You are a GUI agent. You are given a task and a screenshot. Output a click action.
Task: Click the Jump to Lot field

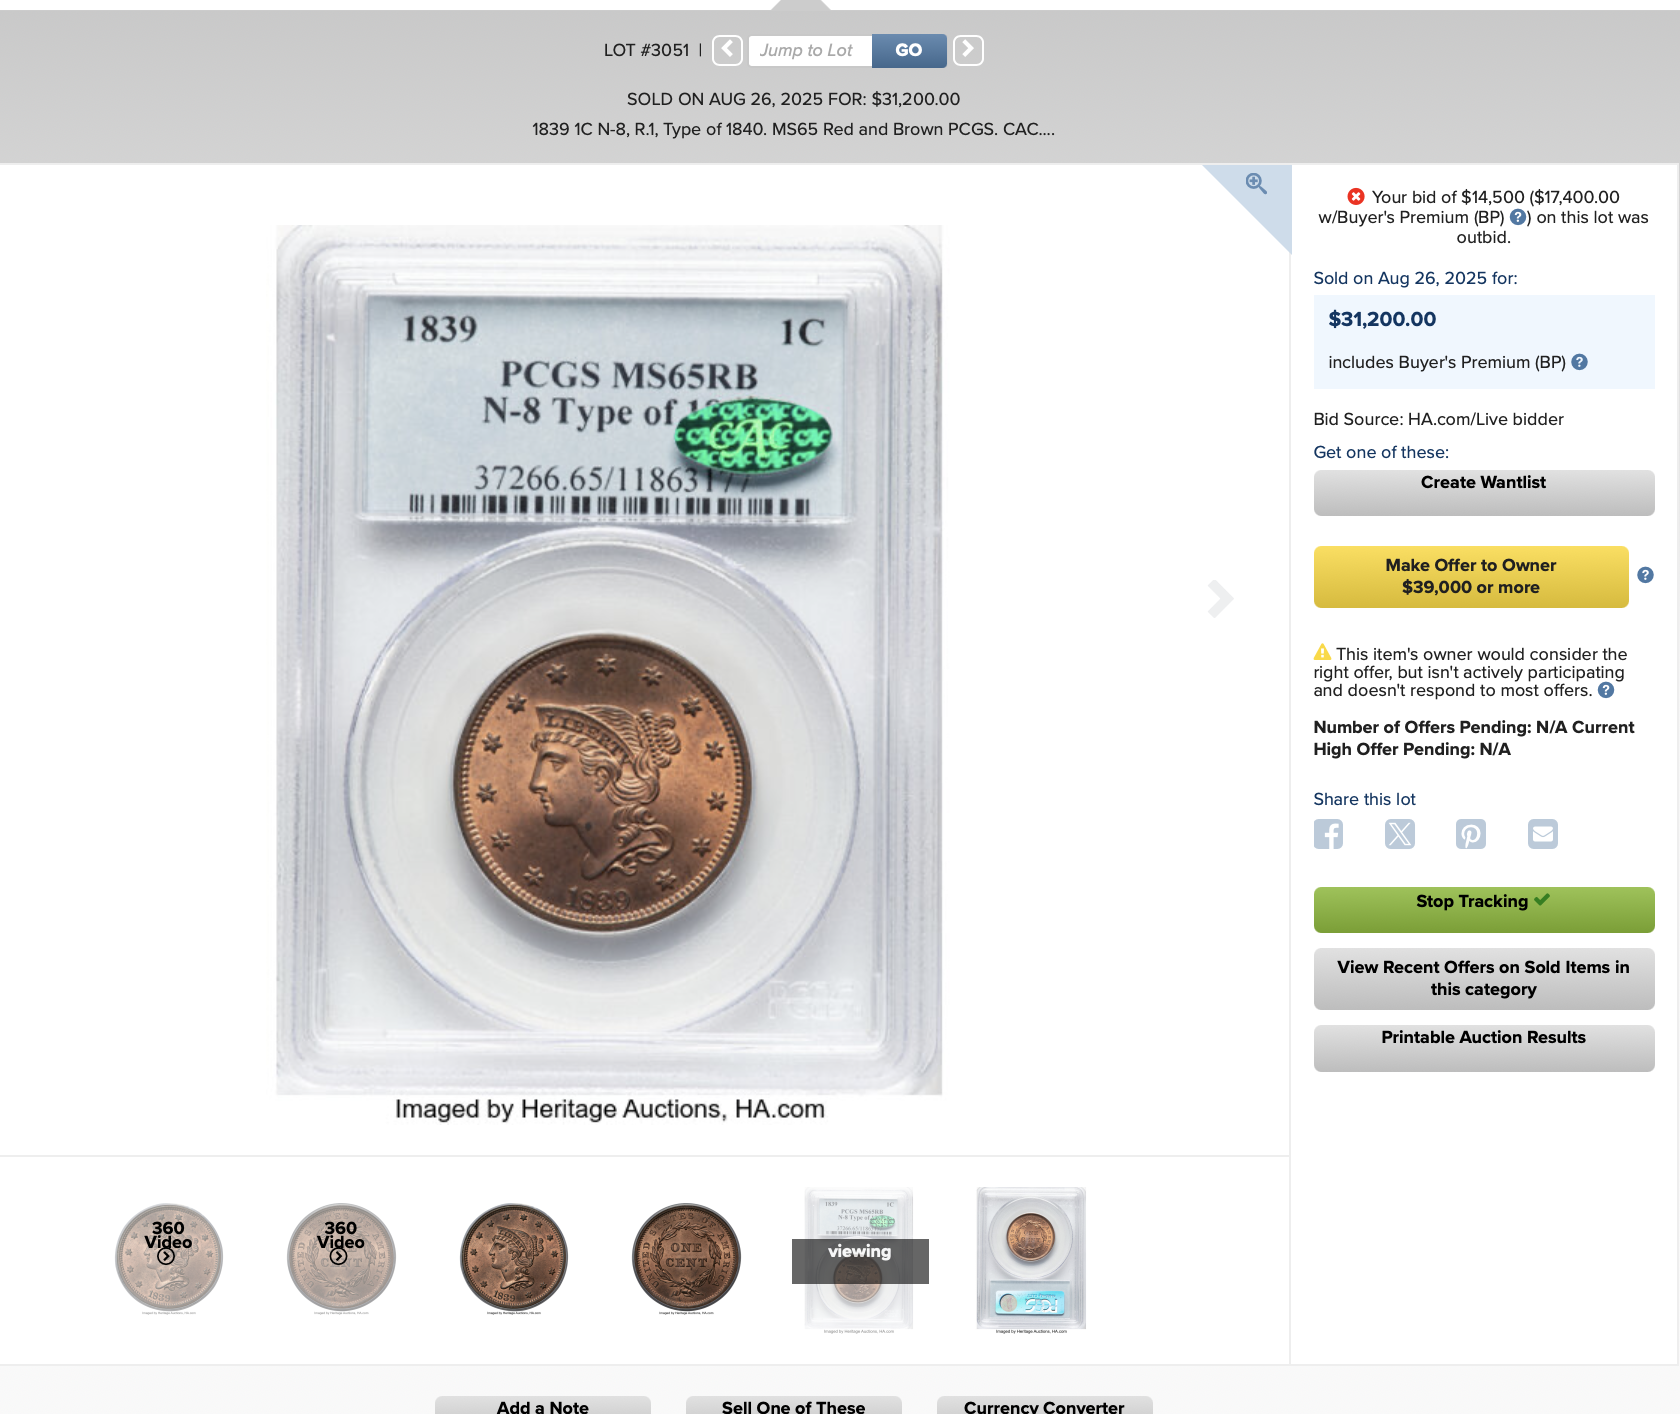(810, 50)
